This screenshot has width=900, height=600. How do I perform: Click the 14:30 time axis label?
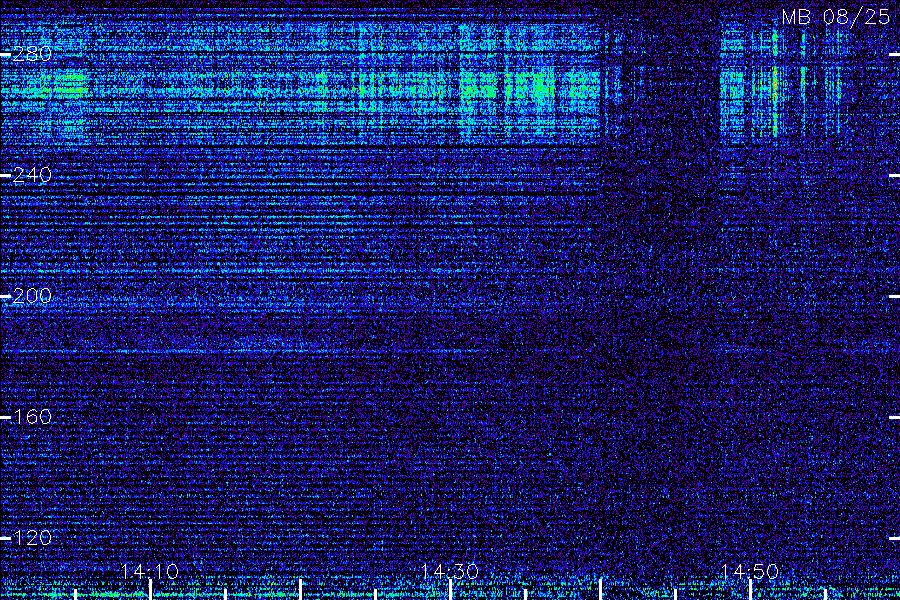[450, 571]
